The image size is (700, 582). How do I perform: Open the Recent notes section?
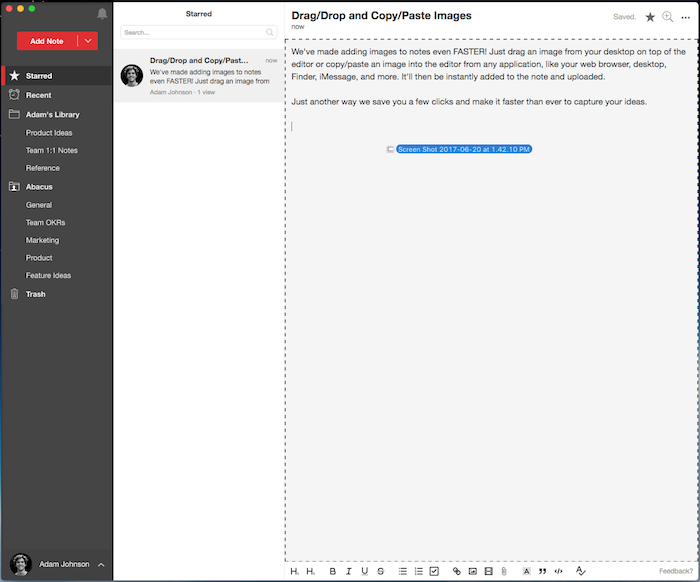click(39, 95)
